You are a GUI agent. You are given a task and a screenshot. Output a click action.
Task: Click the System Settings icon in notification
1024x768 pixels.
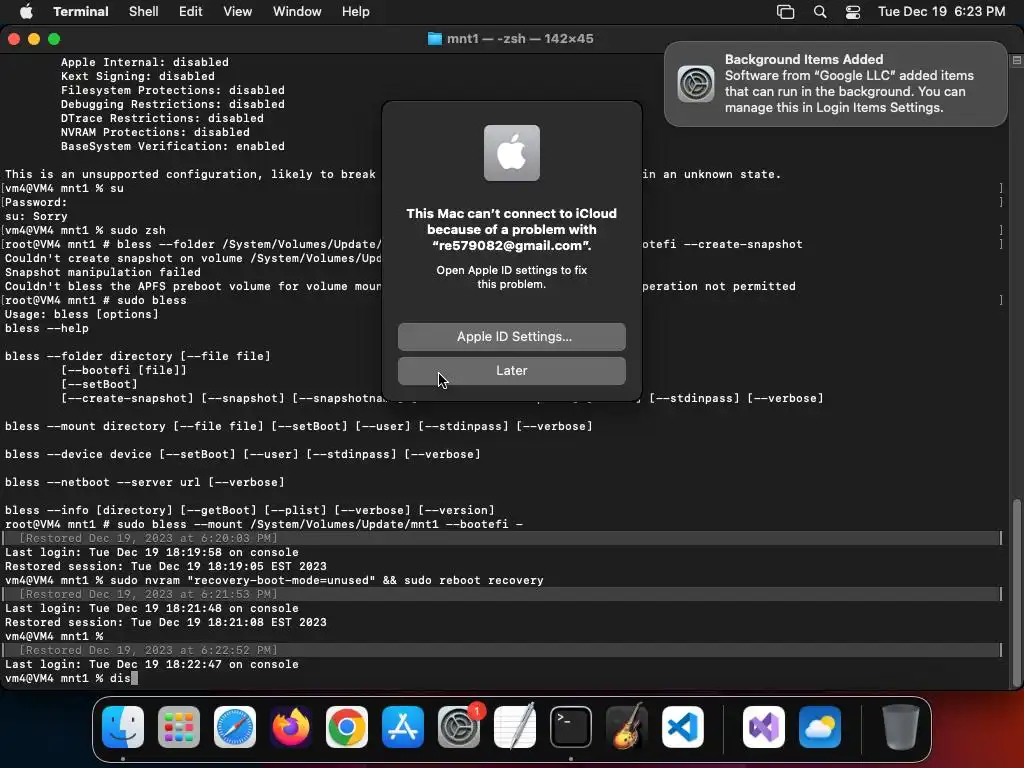(696, 84)
